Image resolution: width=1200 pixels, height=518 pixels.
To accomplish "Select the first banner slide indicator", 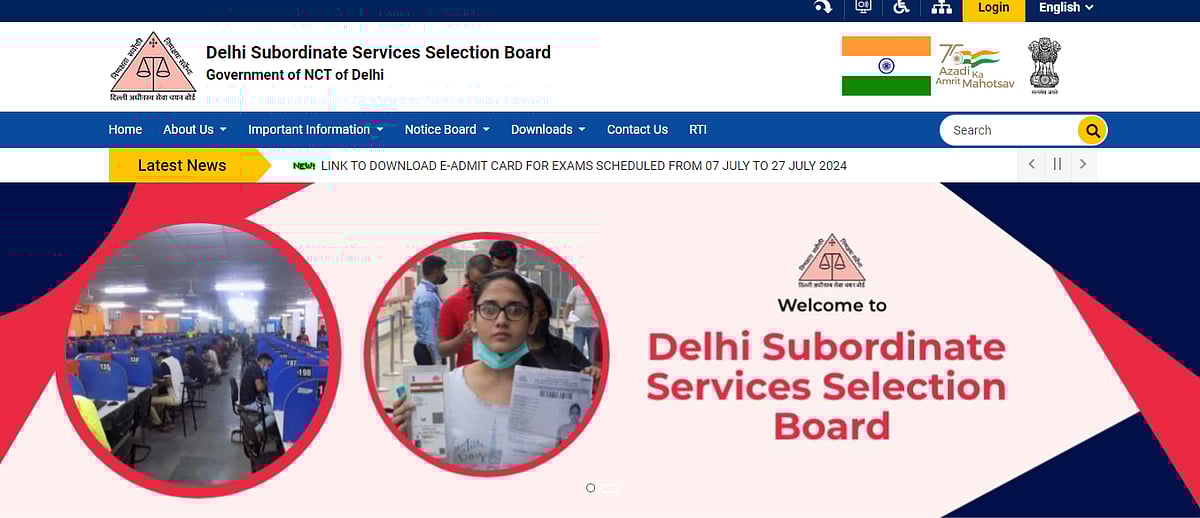I will point(590,488).
